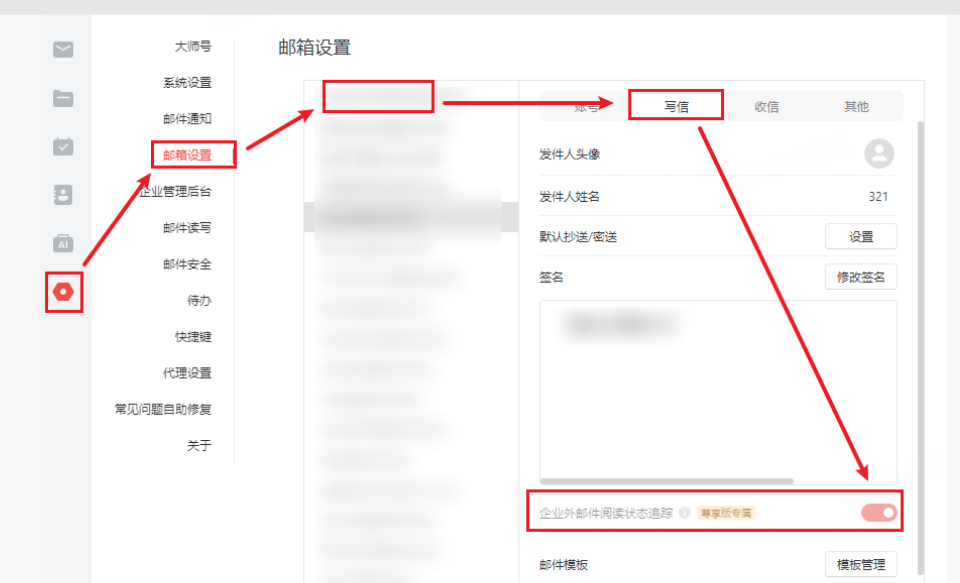The width and height of the screenshot is (960, 583).
Task: Click the 邮件模板 label
Action: tap(563, 565)
